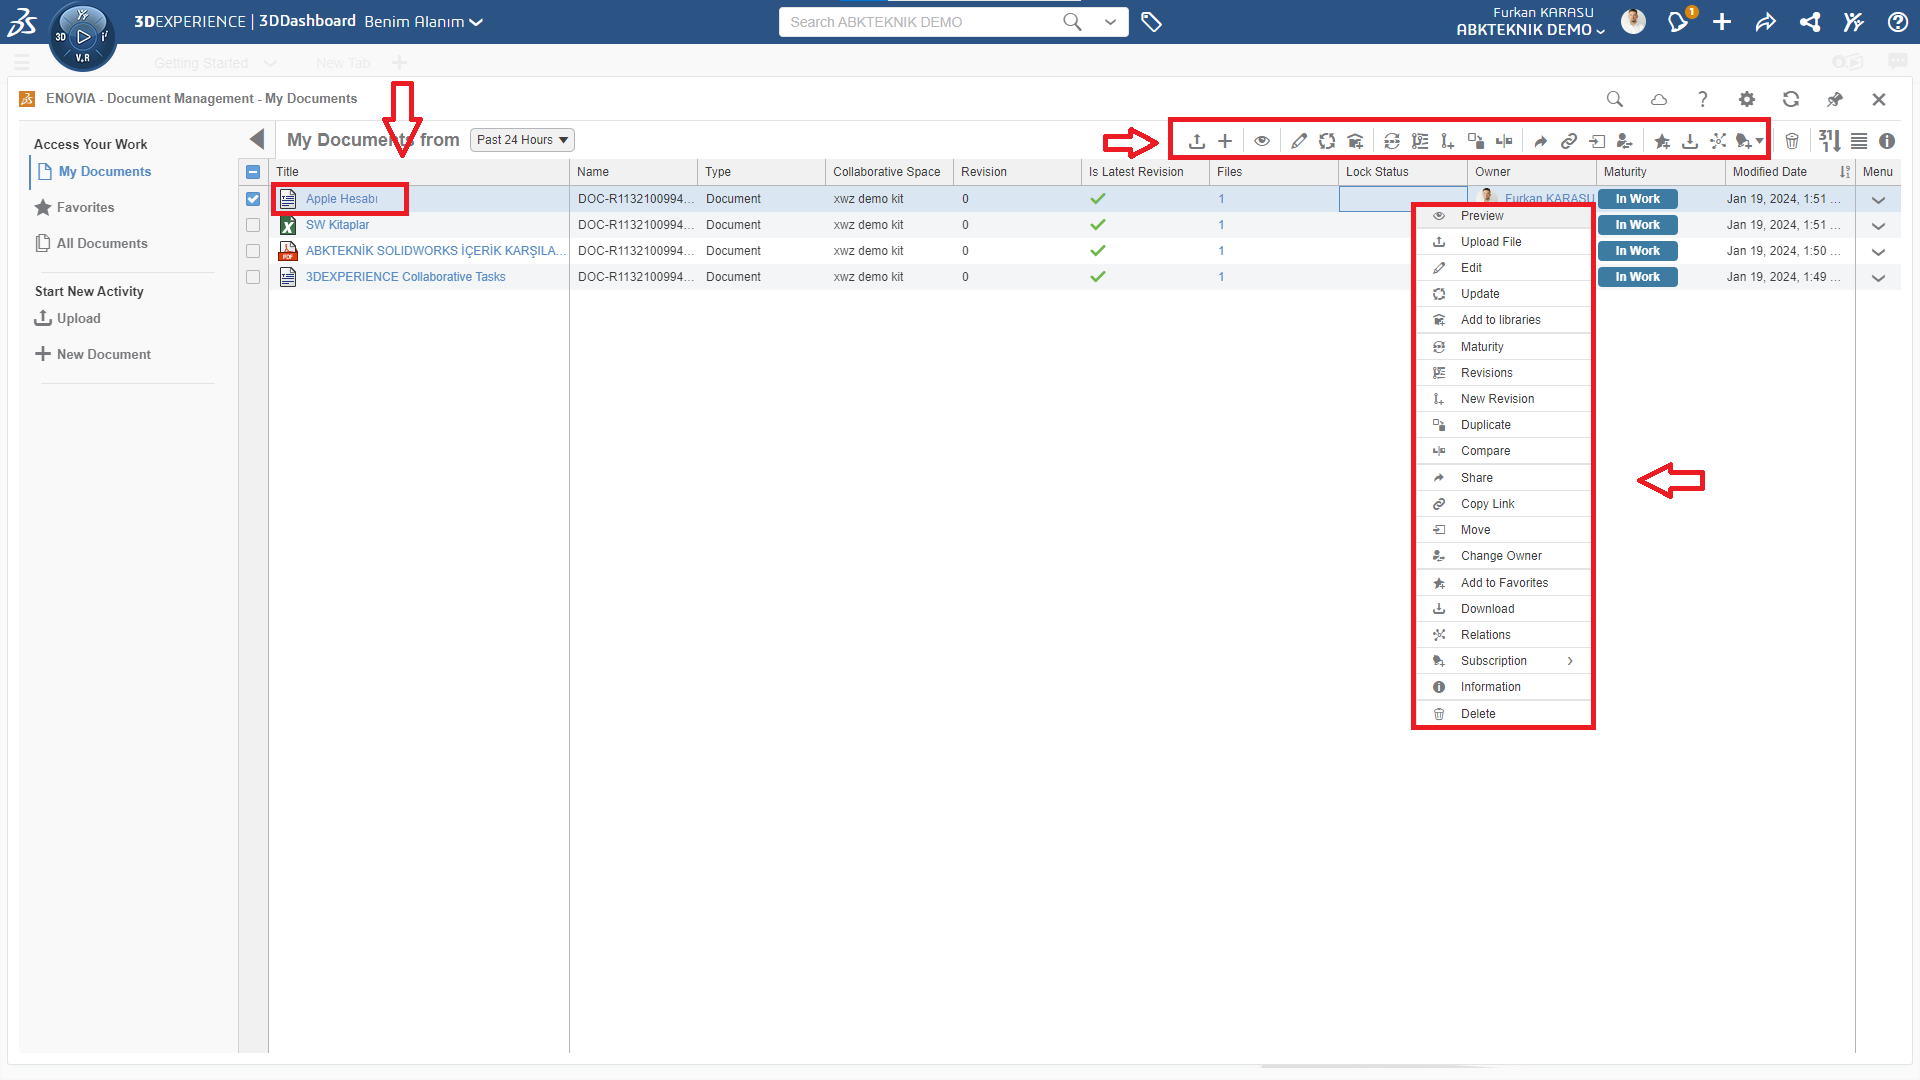Click the Preview eye icon in toolbar
The image size is (1920, 1080).
pyautogui.click(x=1262, y=141)
